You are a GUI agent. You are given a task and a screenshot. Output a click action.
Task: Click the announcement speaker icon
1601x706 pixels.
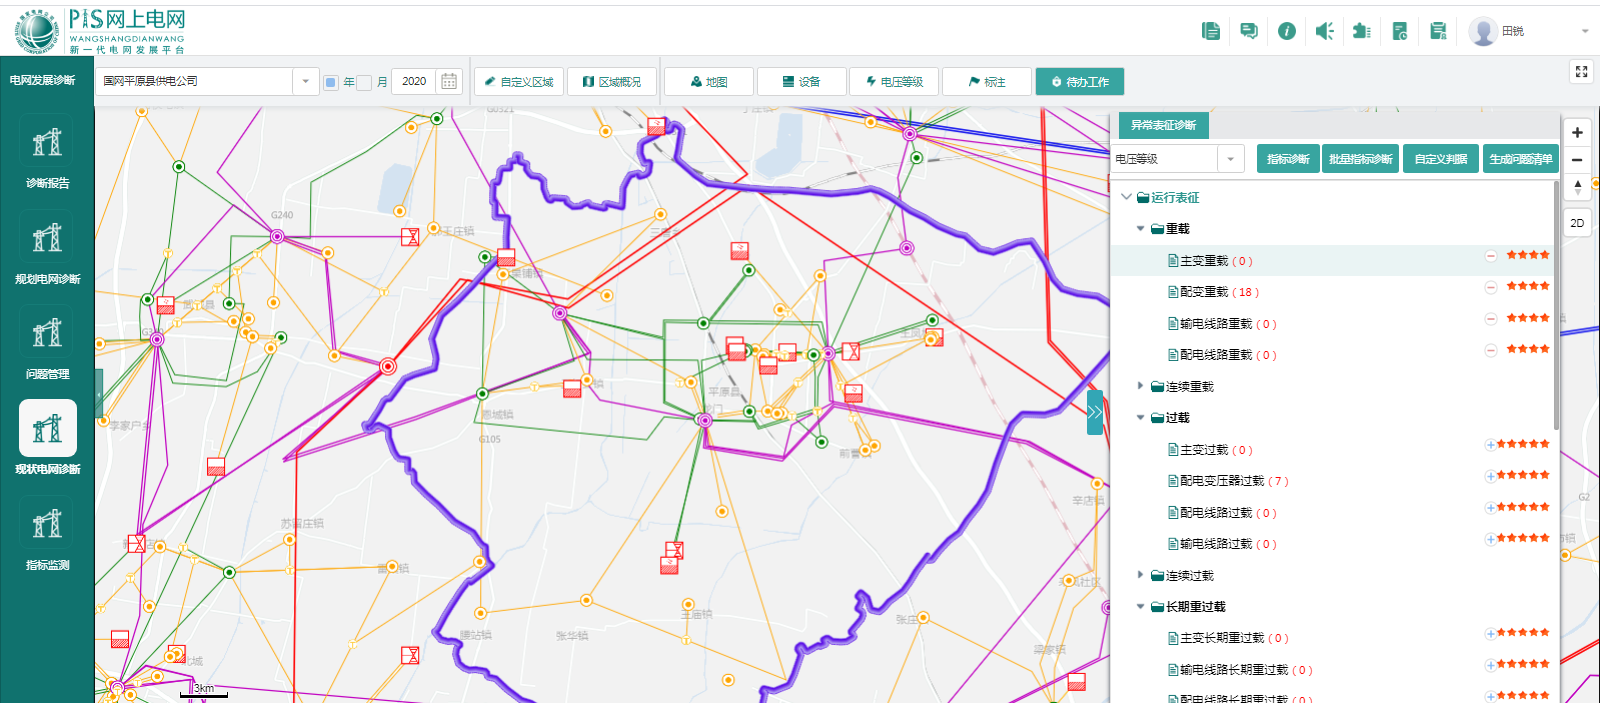[x=1324, y=31]
